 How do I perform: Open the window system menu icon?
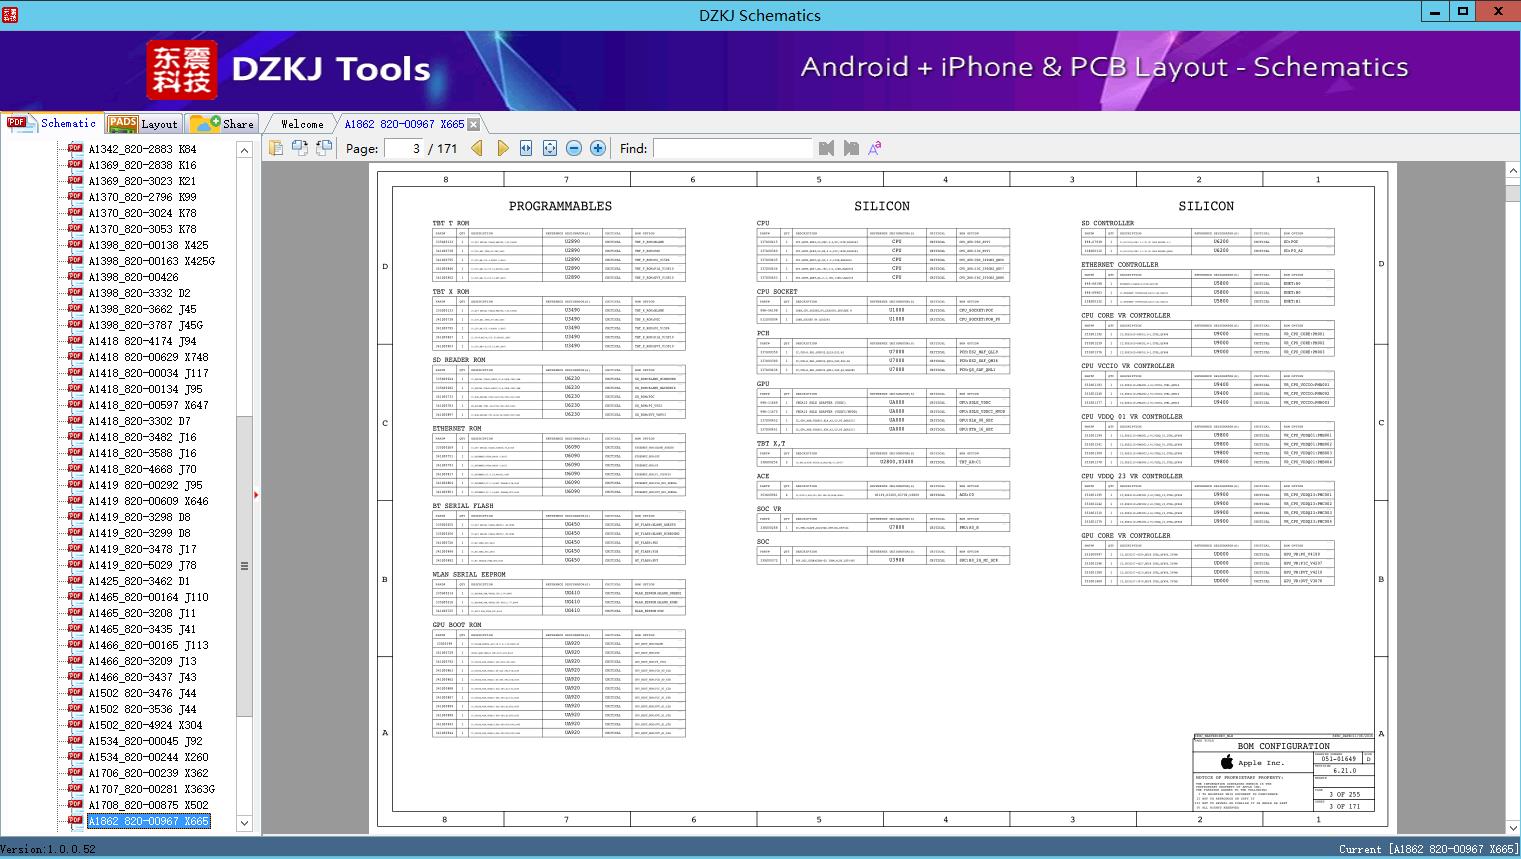point(10,14)
